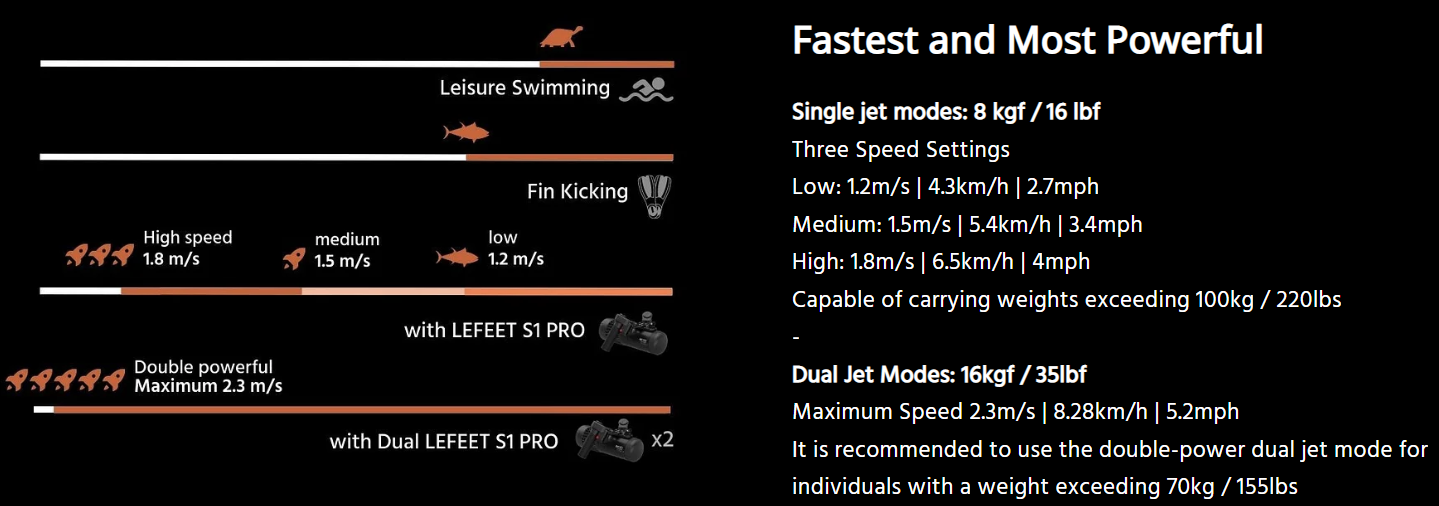The image size is (1439, 506).
Task: Click the Three Speed Settings text line
Action: (x=901, y=150)
